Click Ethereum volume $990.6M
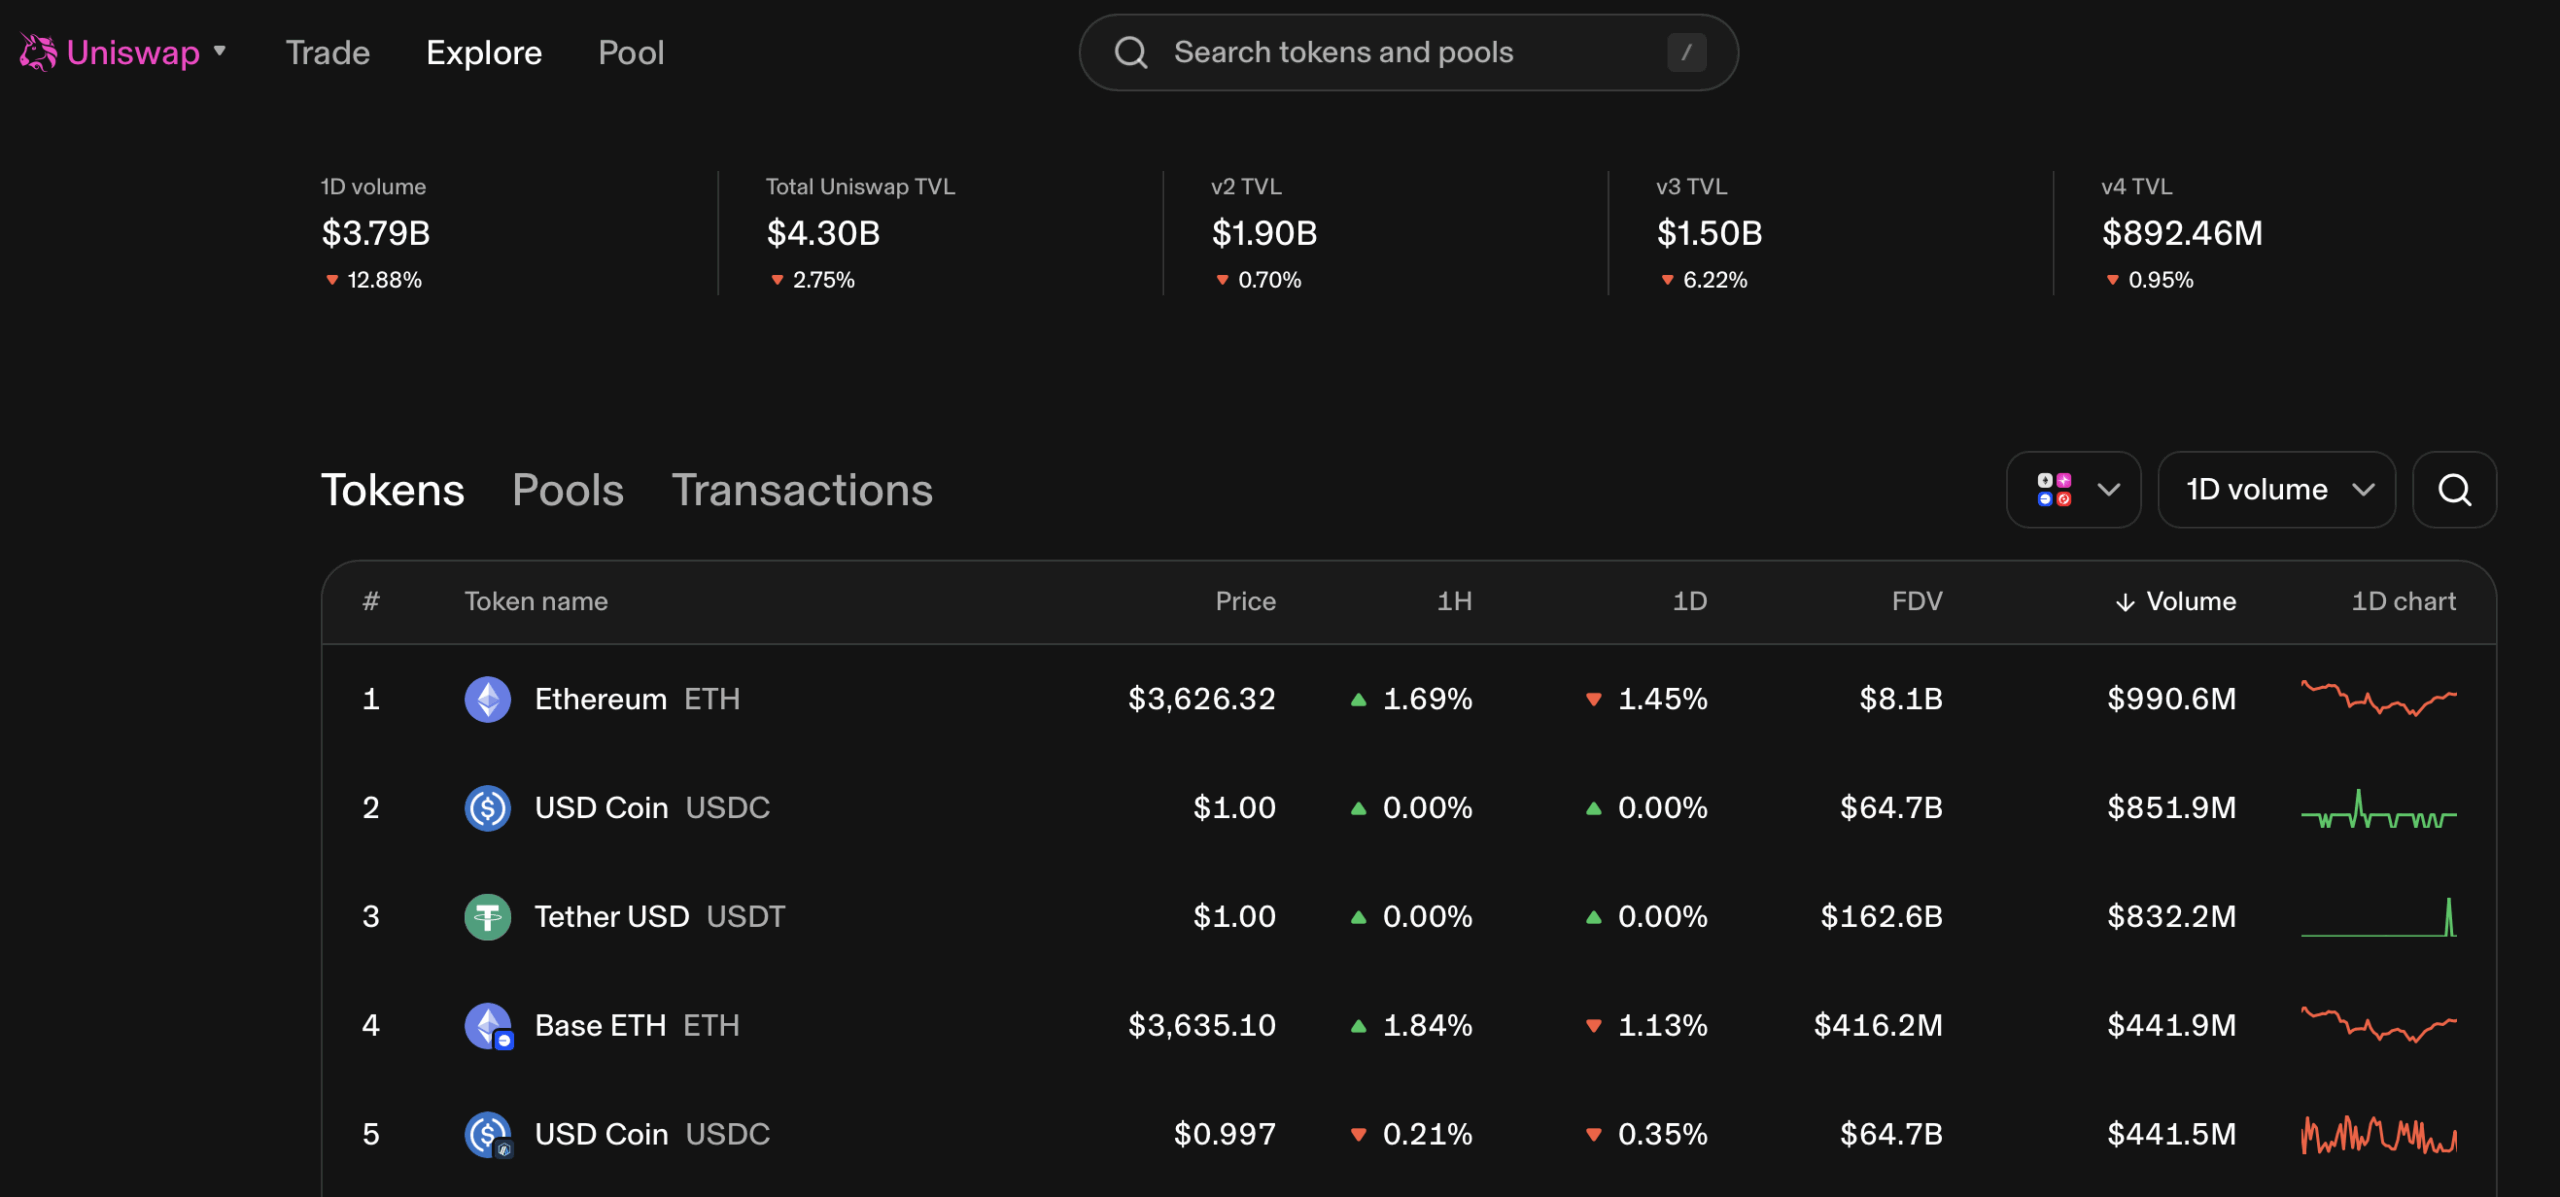This screenshot has width=2560, height=1197. (x=2172, y=699)
